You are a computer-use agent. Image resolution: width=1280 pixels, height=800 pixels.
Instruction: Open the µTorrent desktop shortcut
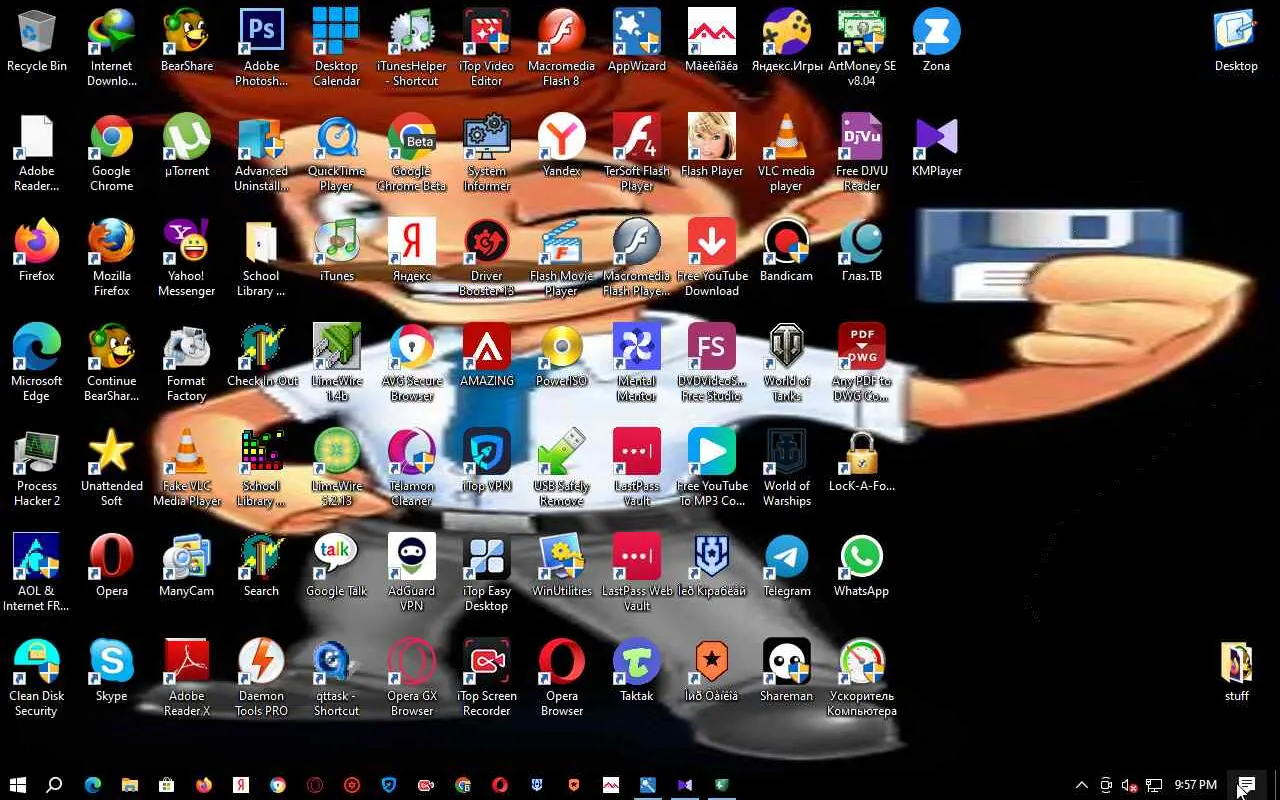pyautogui.click(x=187, y=146)
